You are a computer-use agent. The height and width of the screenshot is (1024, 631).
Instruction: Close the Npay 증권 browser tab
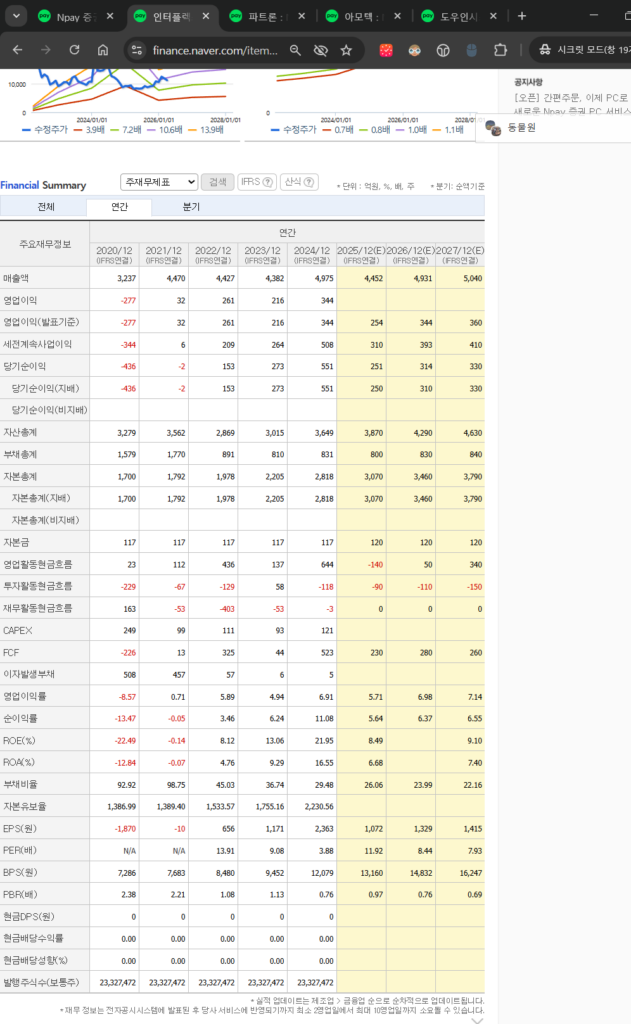108,17
